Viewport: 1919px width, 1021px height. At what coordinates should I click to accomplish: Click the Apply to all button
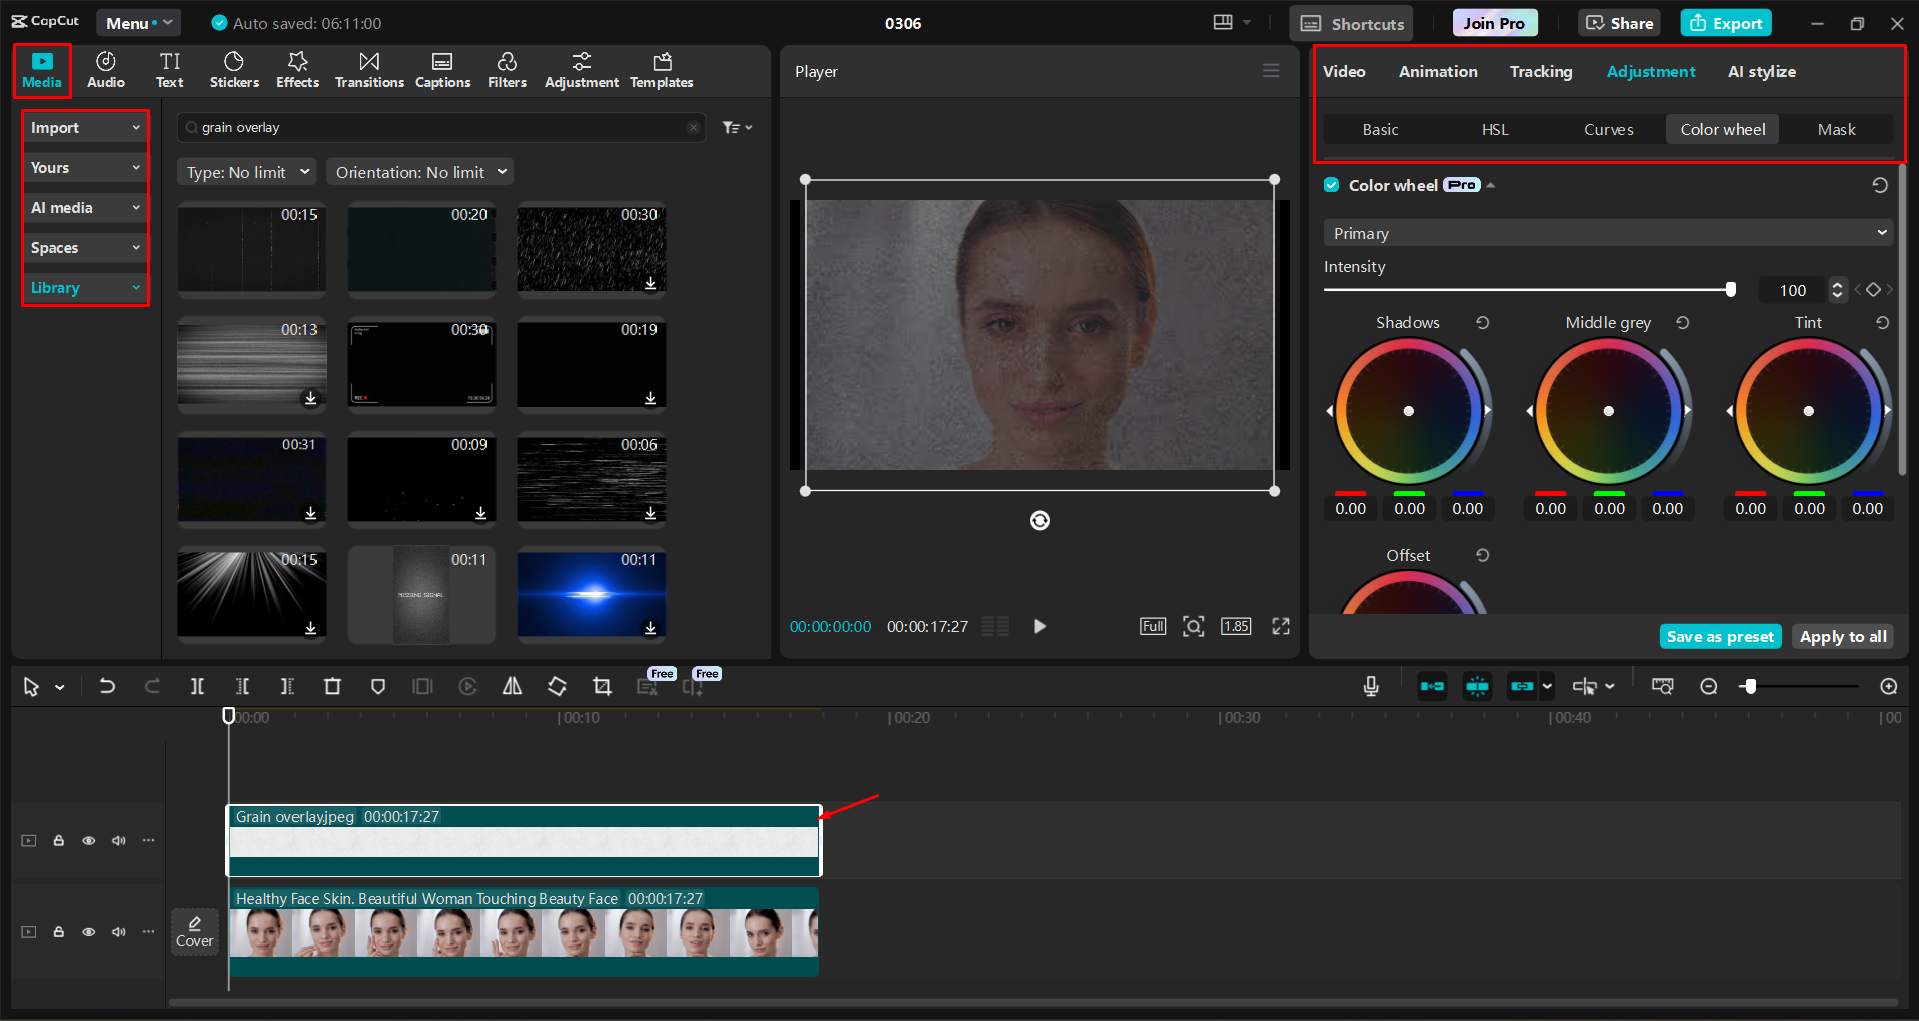pos(1842,636)
